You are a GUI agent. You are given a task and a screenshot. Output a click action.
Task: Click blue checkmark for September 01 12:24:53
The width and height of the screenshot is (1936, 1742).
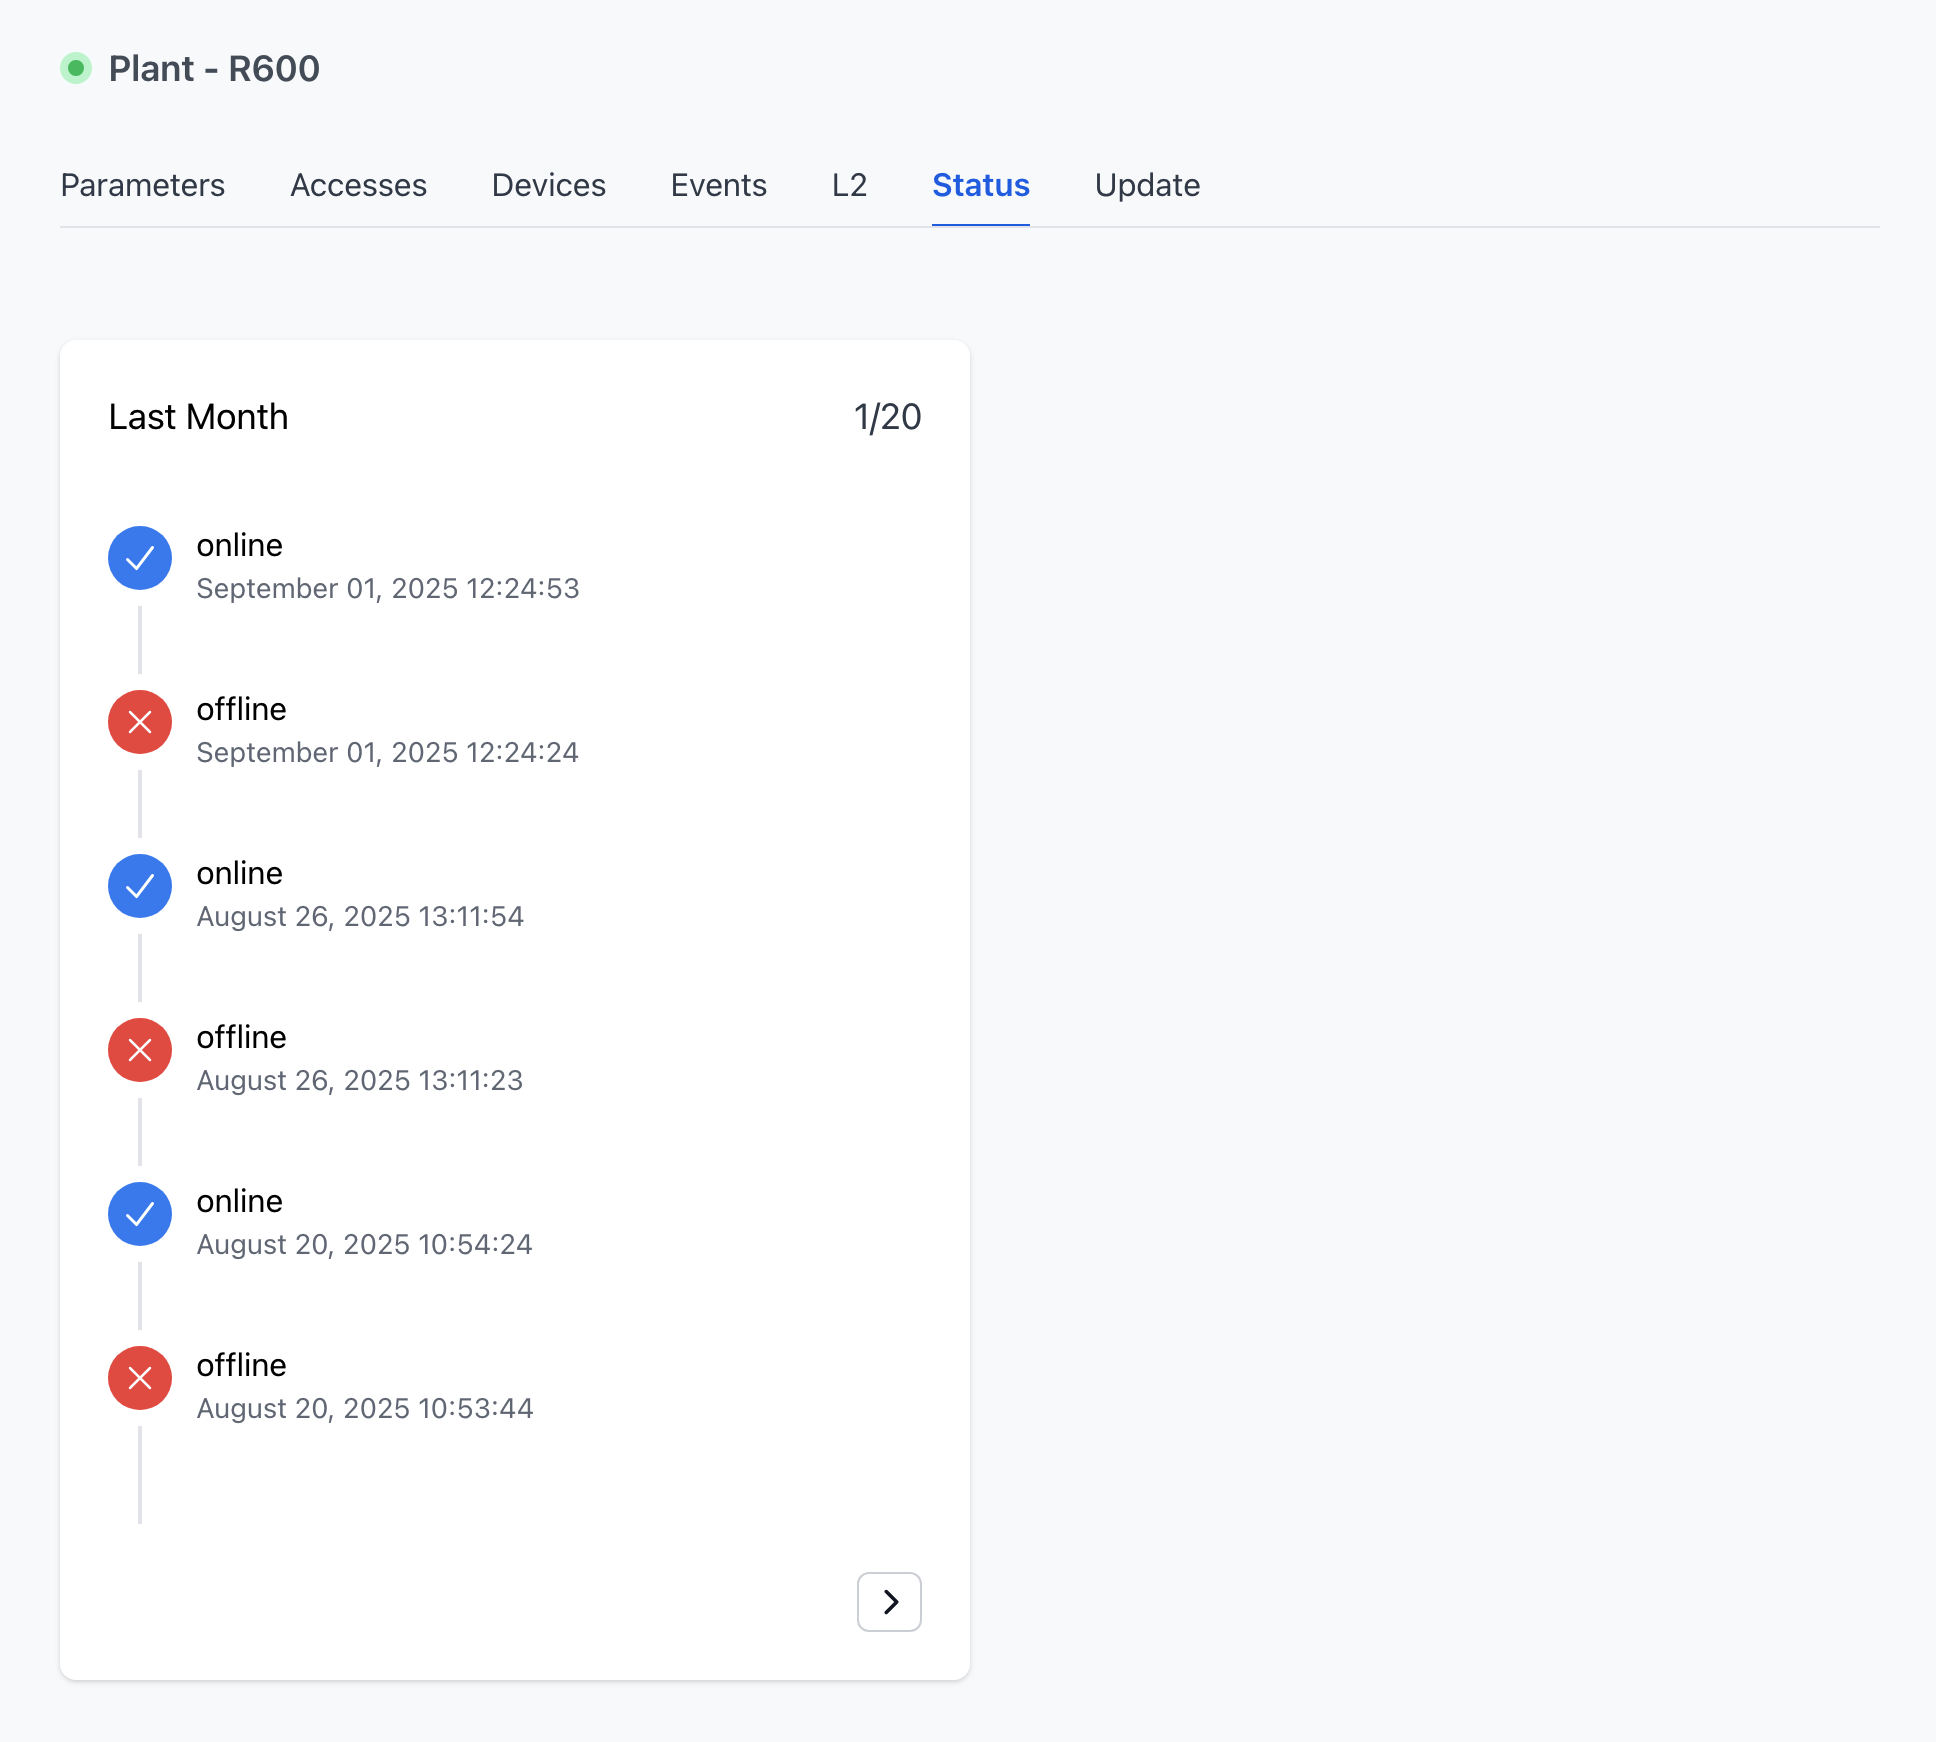pos(140,558)
